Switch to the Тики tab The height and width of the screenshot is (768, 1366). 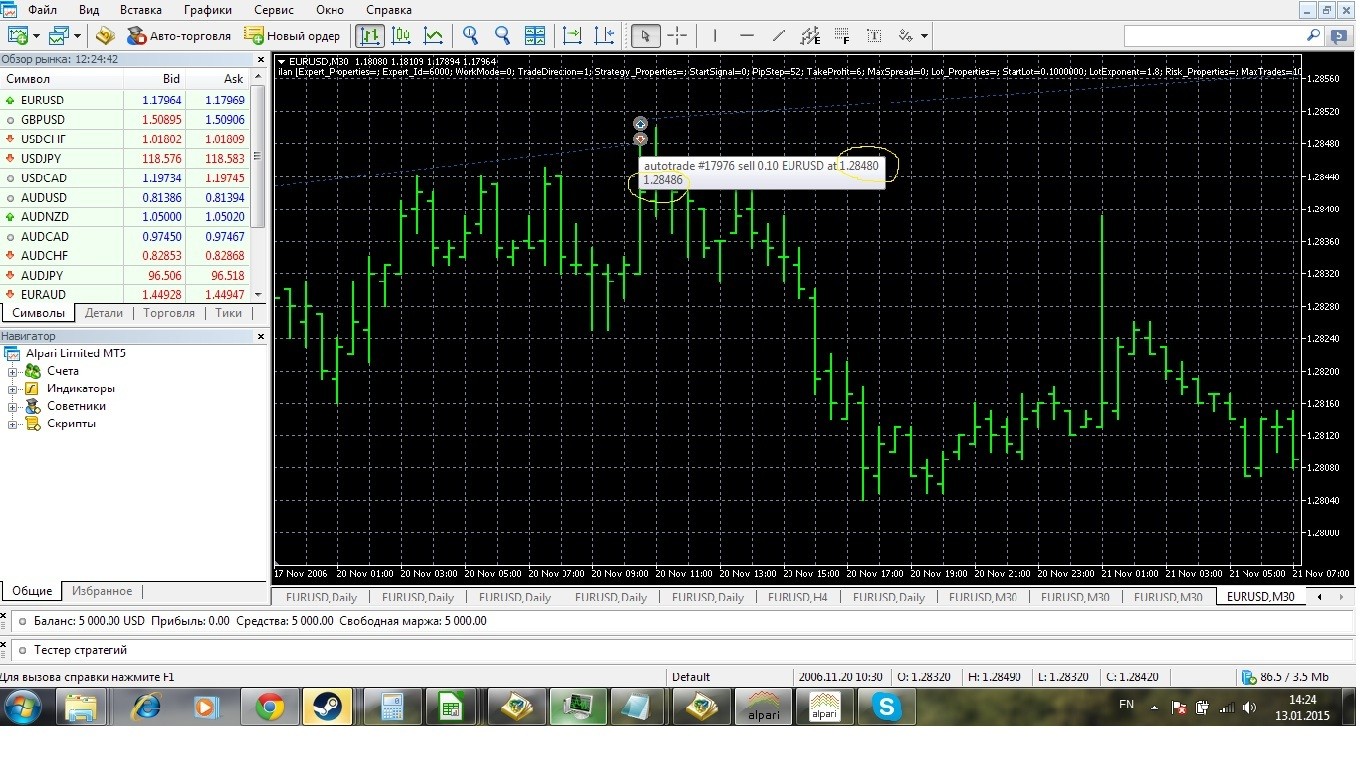pos(229,313)
